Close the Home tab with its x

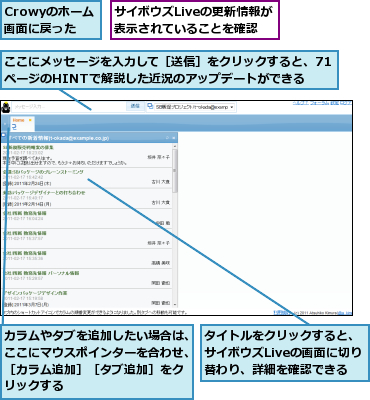(x=30, y=120)
